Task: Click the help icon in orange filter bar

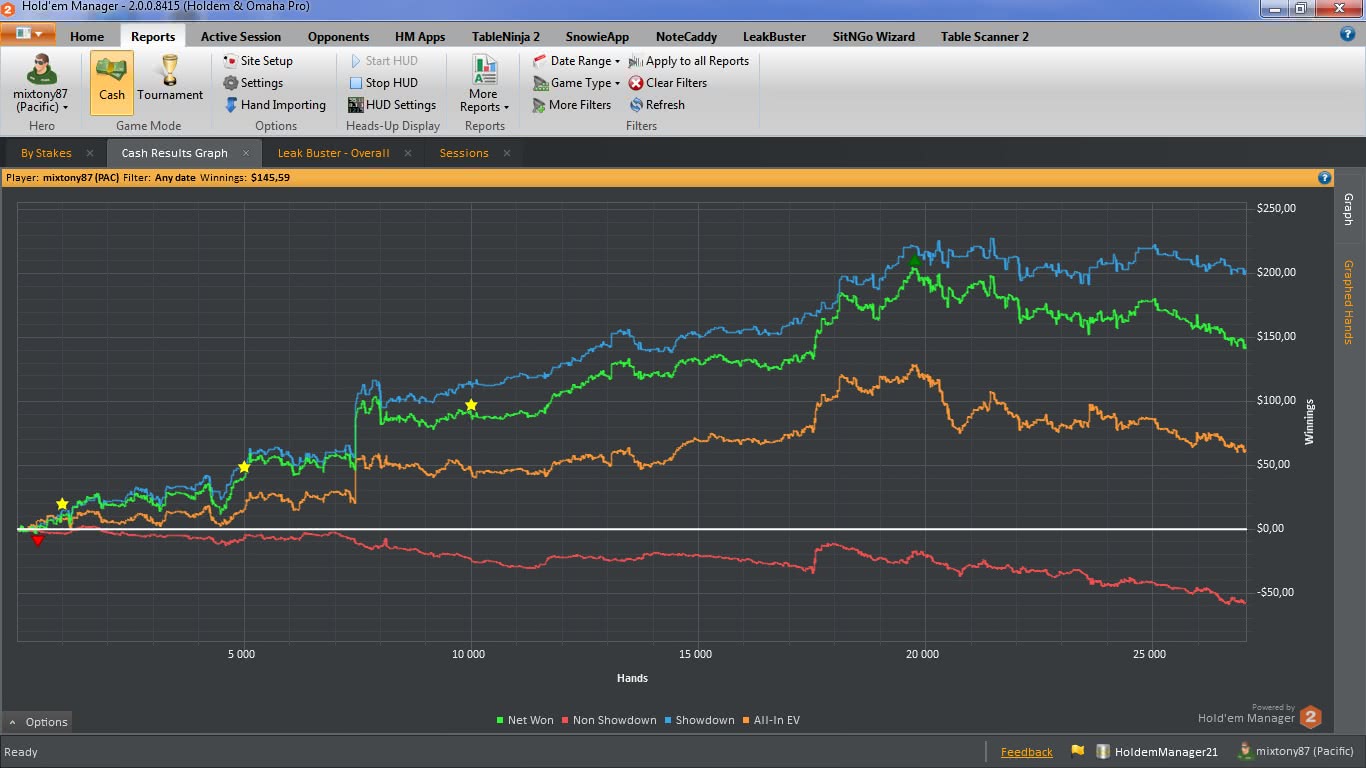Action: click(x=1324, y=178)
